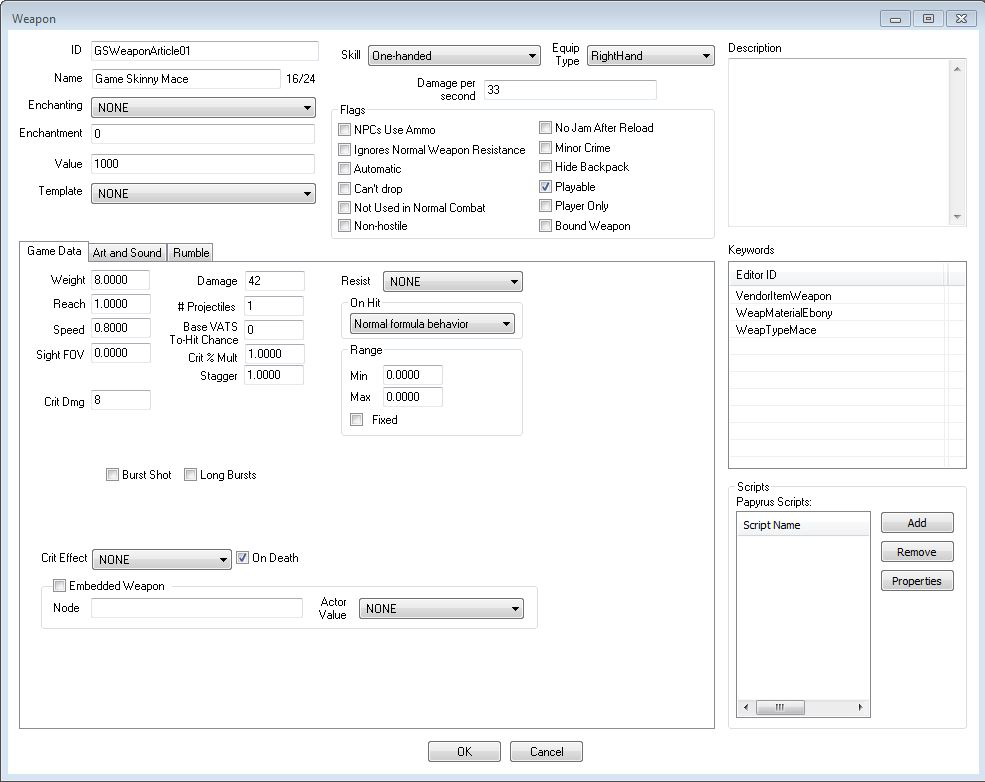Click the scripts list right scroll arrow
The height and width of the screenshot is (782, 985).
point(861,707)
